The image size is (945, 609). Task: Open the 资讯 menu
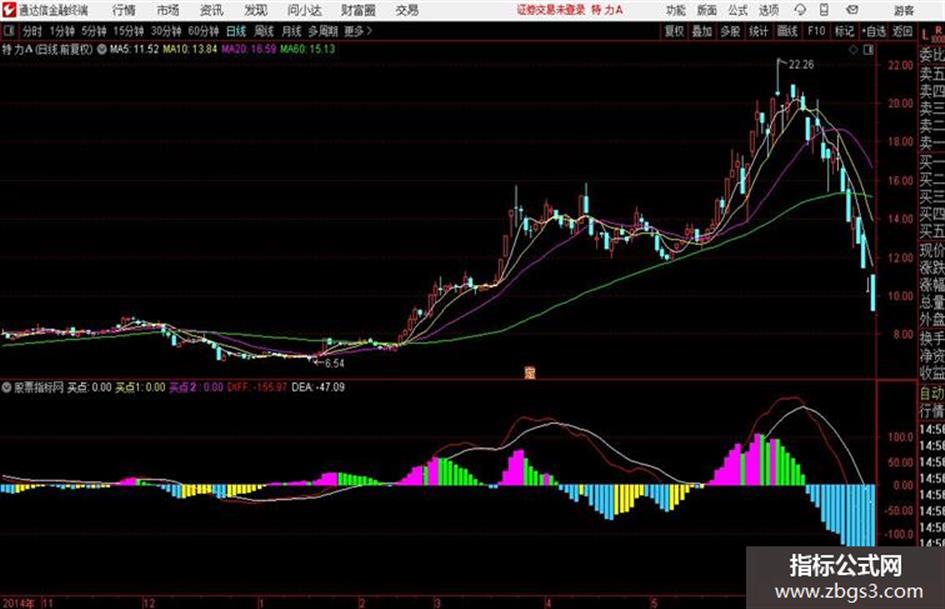[212, 10]
